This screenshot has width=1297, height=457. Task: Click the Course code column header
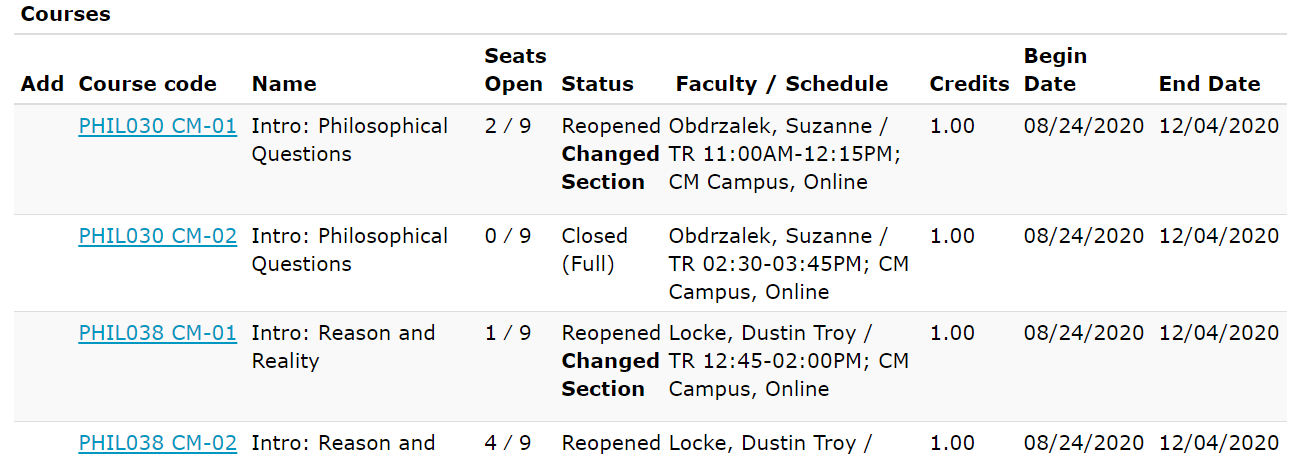(148, 84)
